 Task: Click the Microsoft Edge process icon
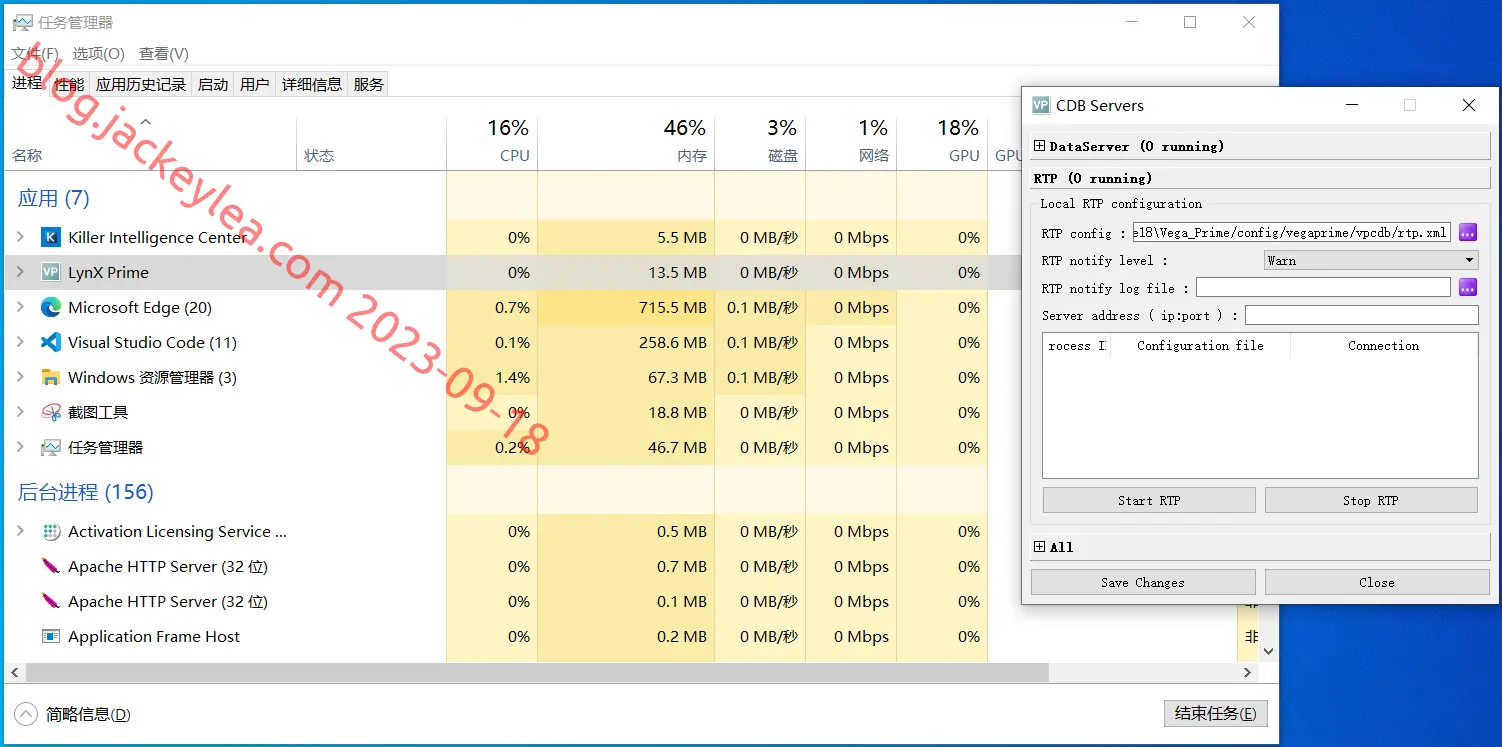click(x=51, y=308)
